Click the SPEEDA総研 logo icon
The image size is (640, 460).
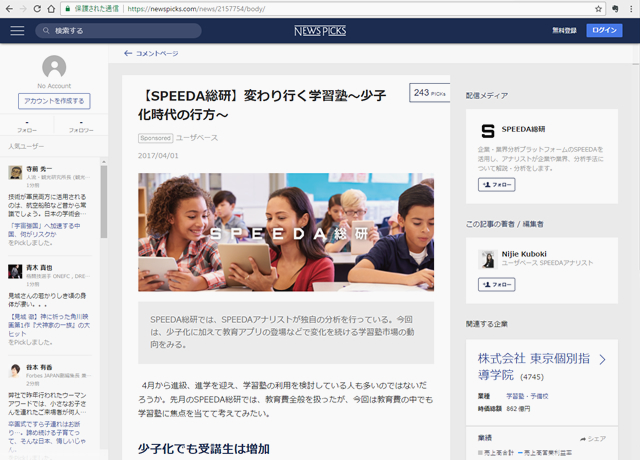pos(488,130)
